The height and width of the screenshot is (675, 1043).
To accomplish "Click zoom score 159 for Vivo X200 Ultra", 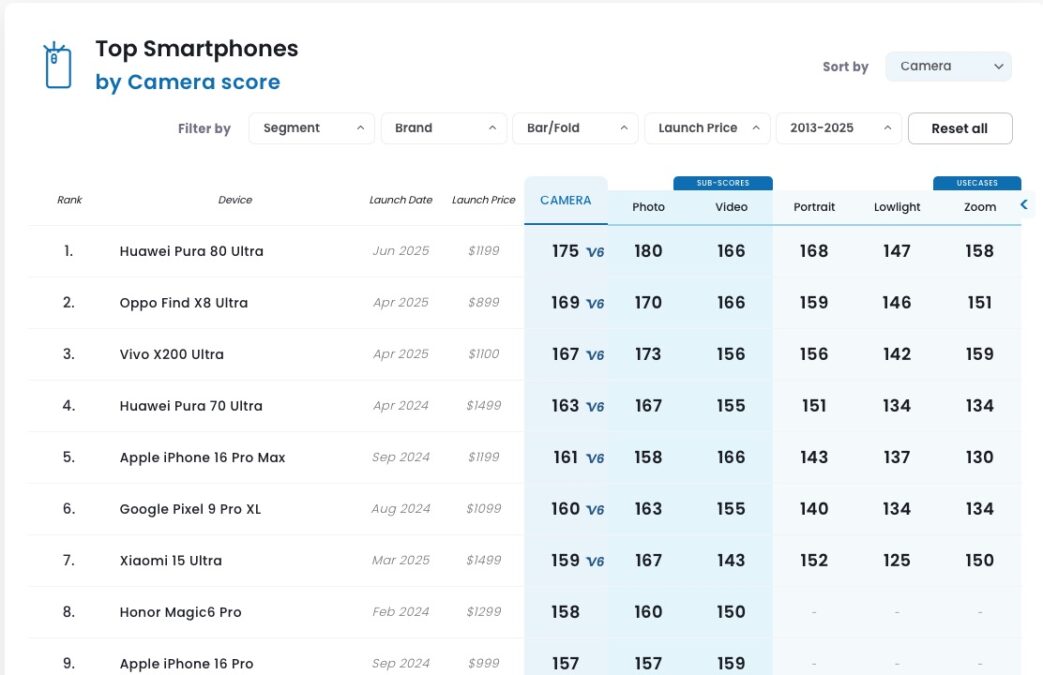I will click(x=980, y=354).
